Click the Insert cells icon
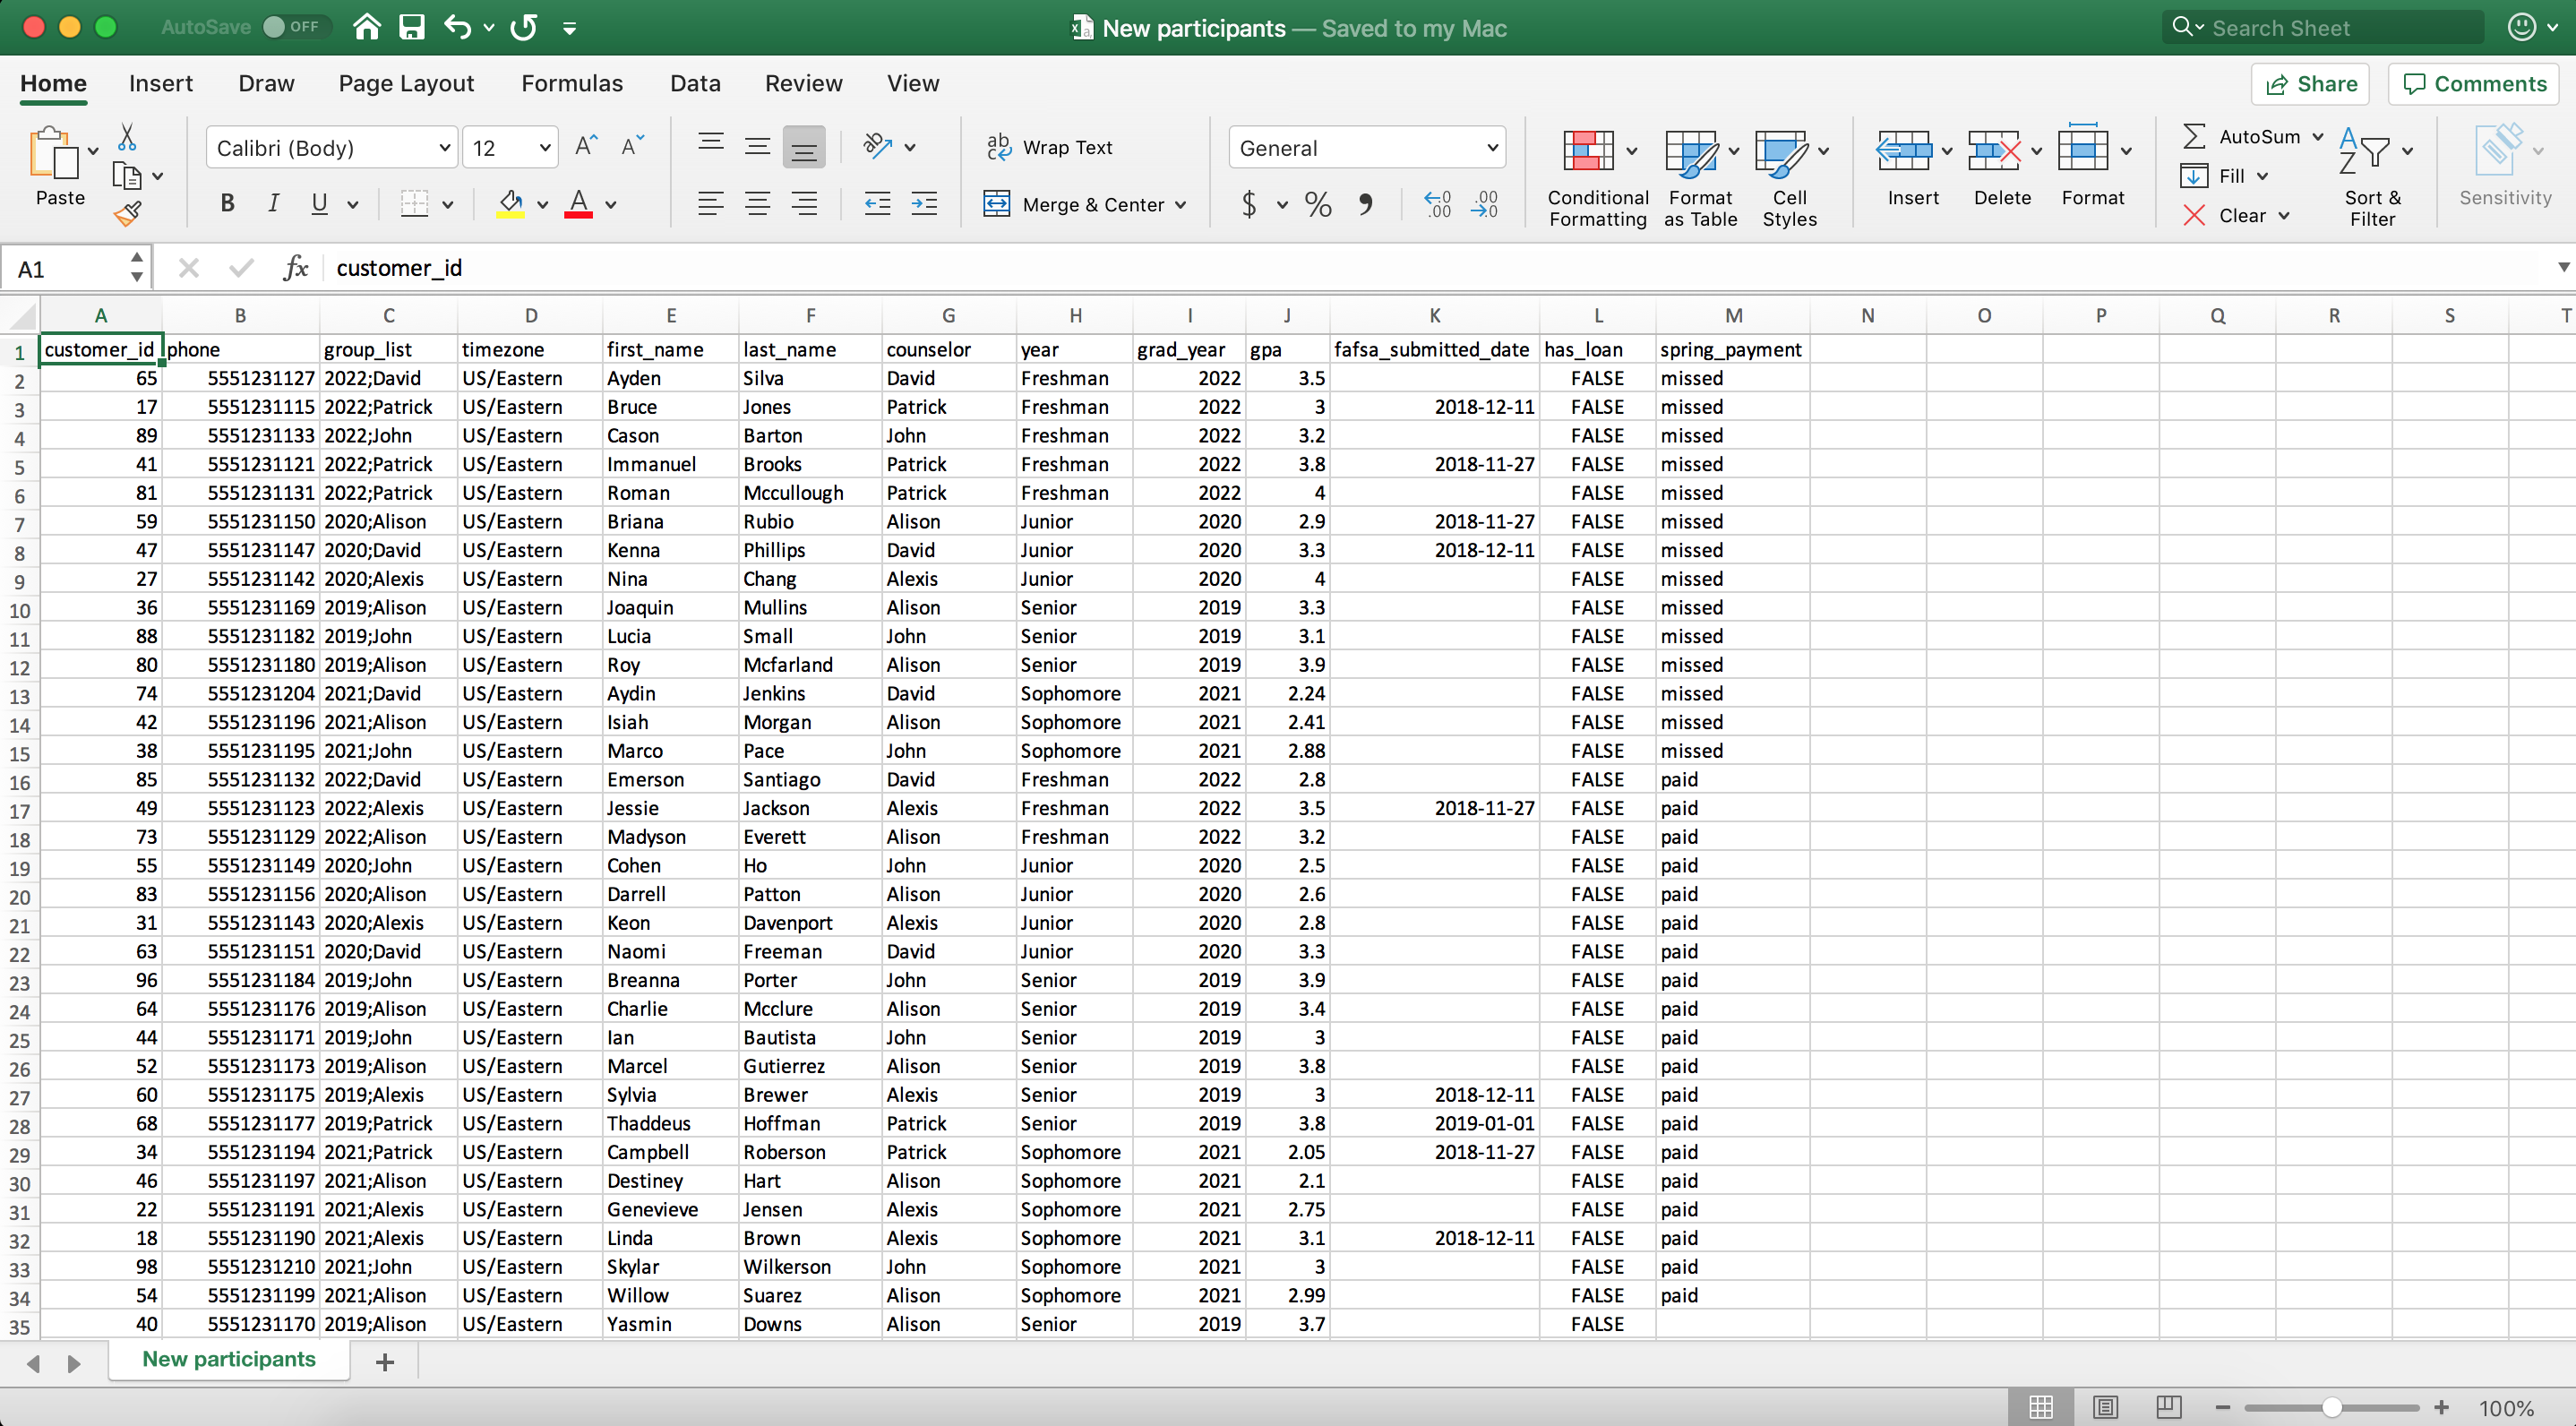The width and height of the screenshot is (2576, 1426). 1903,151
